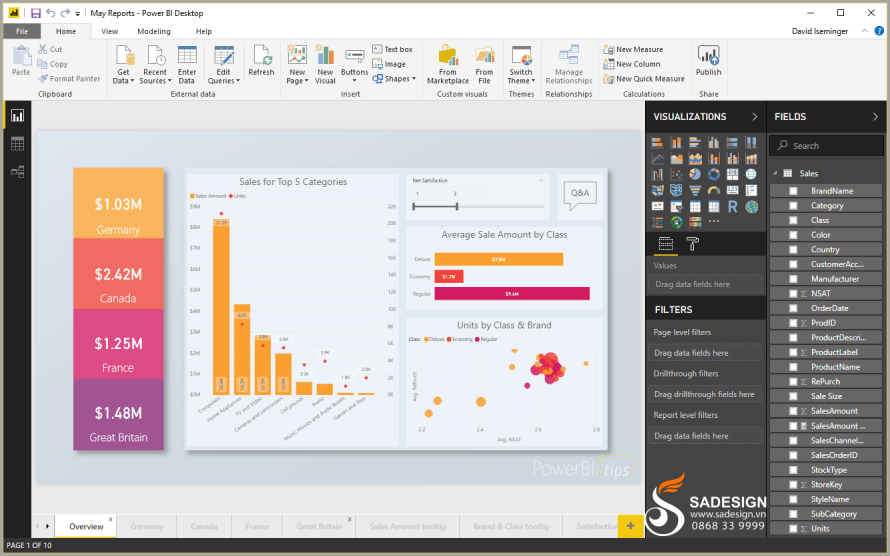Screen dimensions: 890x556
Task: Click the Q&A speech bubble button
Action: (580, 196)
